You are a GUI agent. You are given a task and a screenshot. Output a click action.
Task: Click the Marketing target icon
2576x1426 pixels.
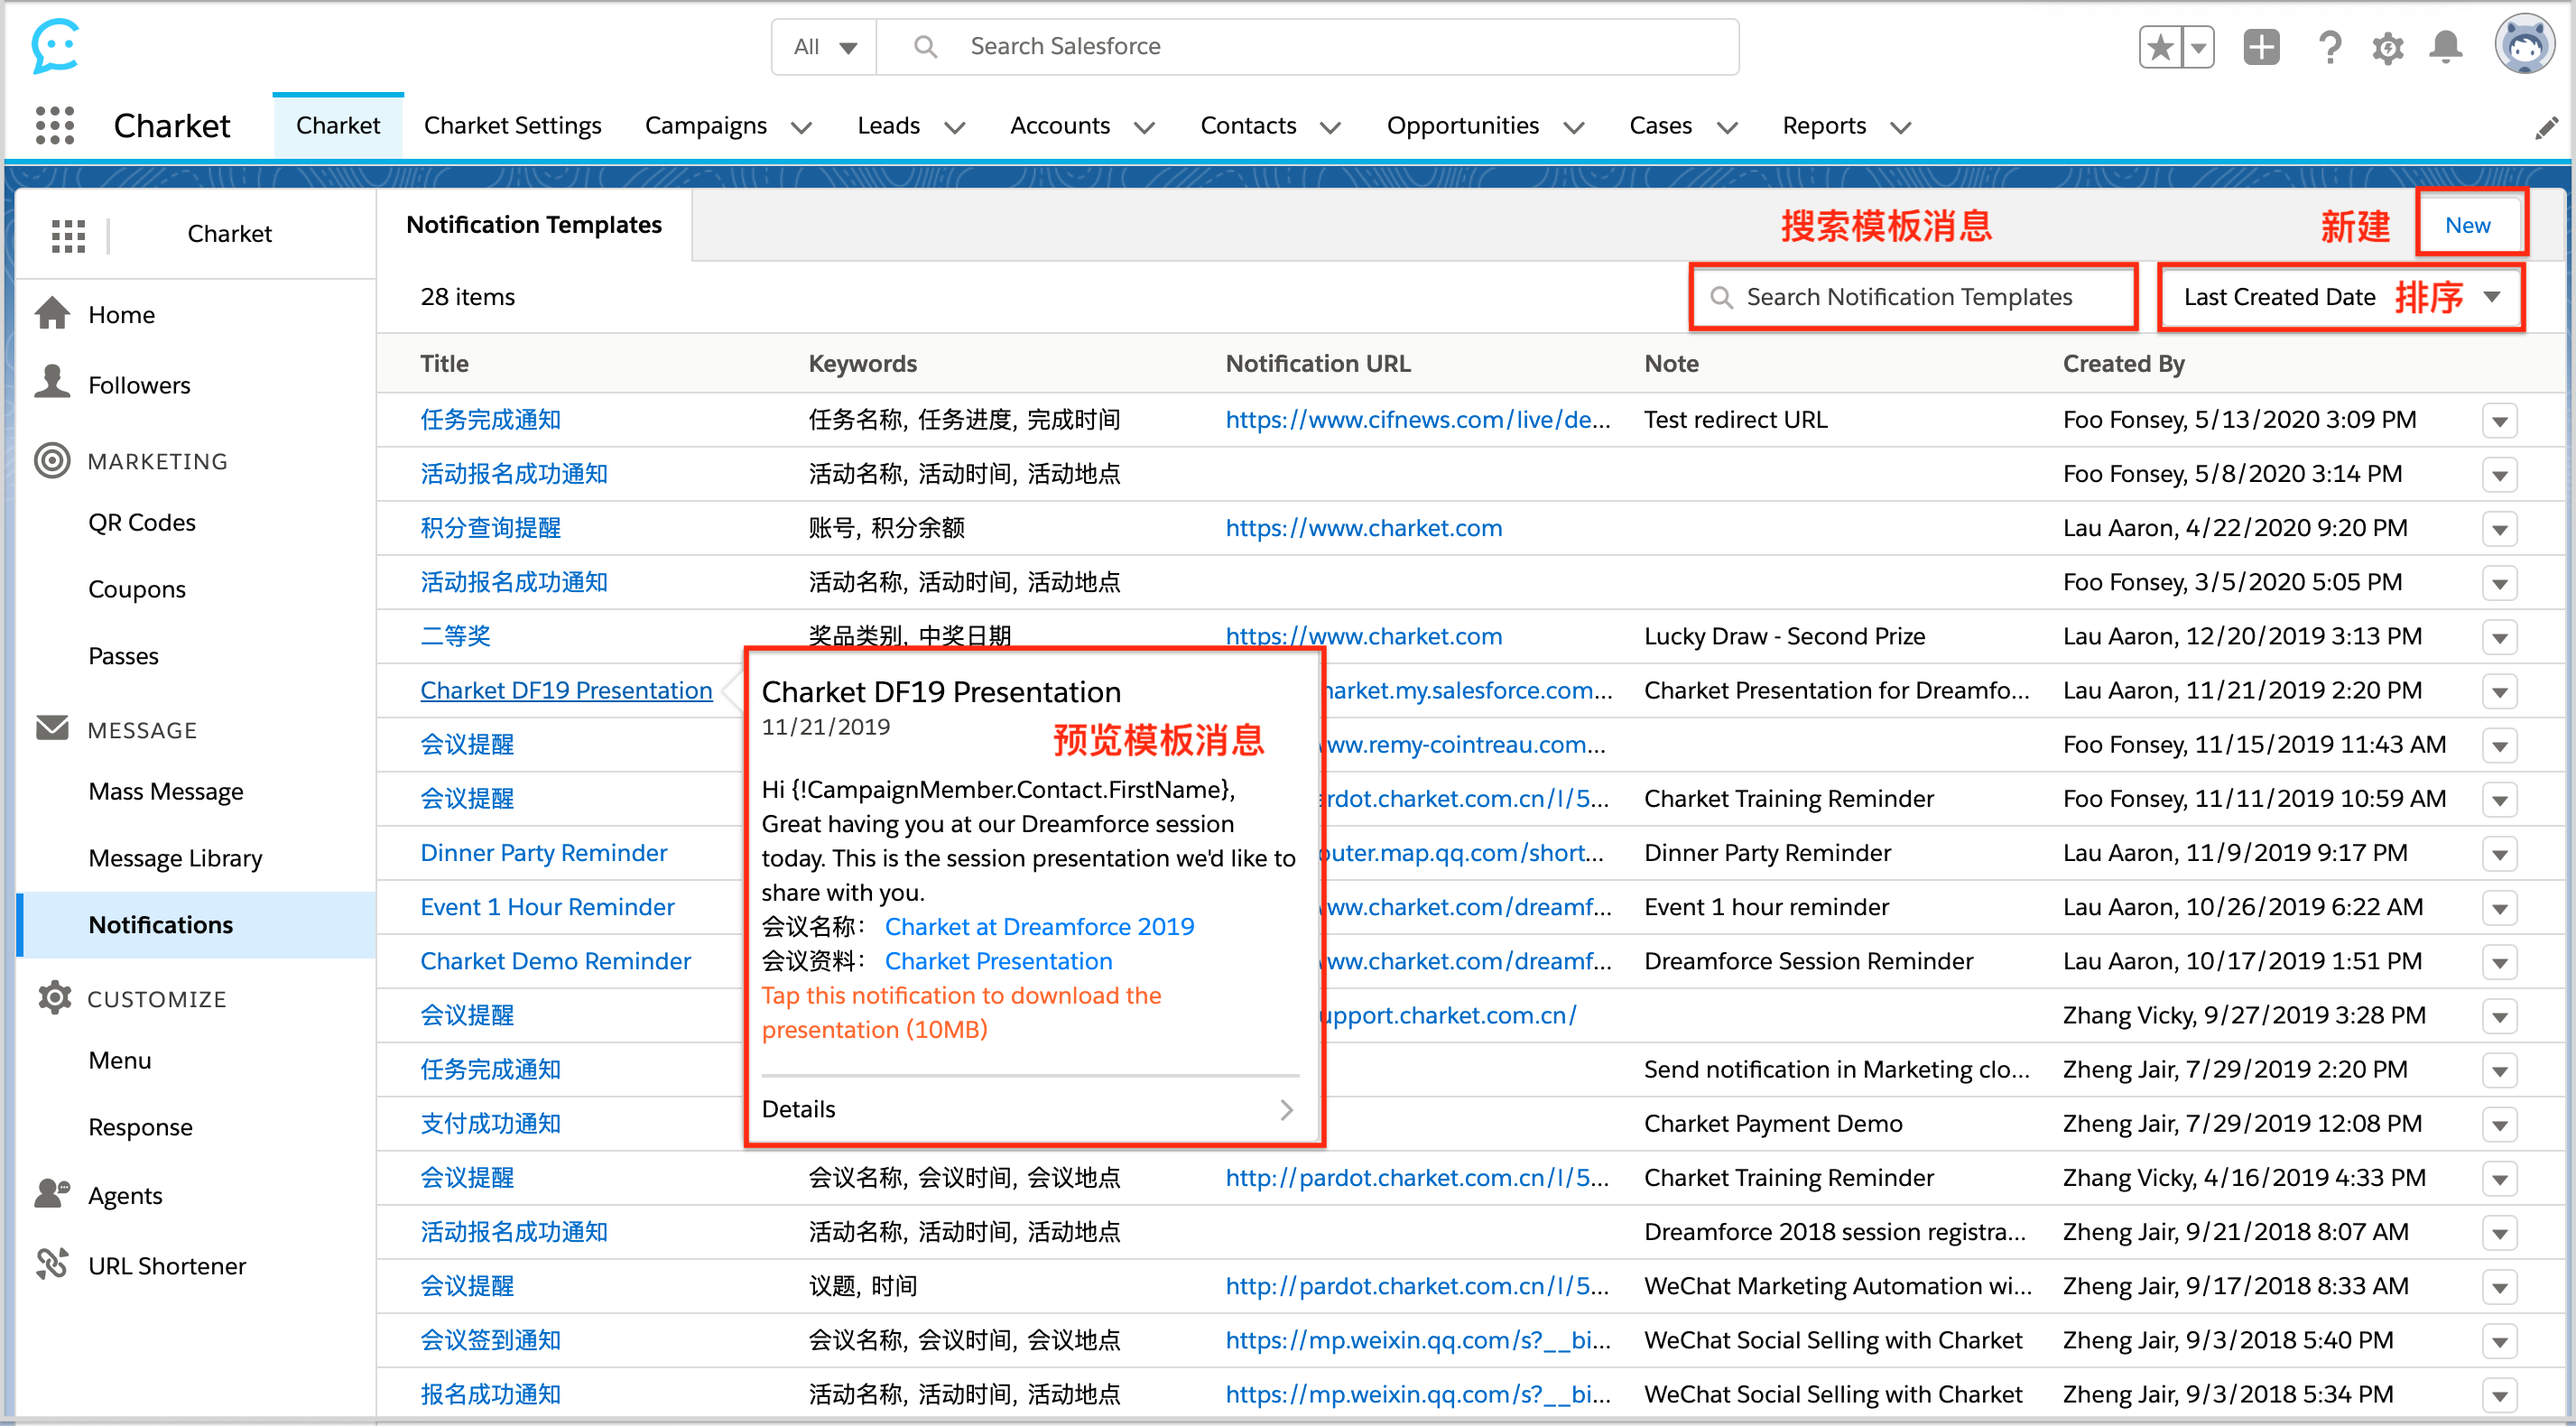tap(52, 461)
